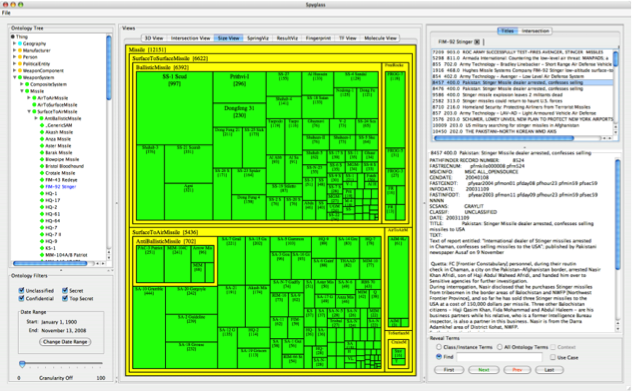Image resolution: width=632 pixels, height=392 pixels.
Task: Click the Granularity slider handle
Action: click(x=22, y=364)
